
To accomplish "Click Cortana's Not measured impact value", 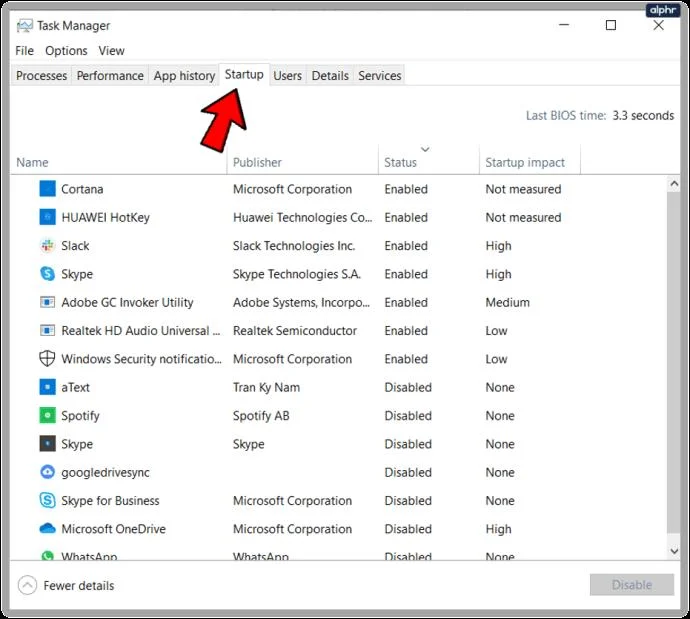I will pyautogui.click(x=523, y=189).
